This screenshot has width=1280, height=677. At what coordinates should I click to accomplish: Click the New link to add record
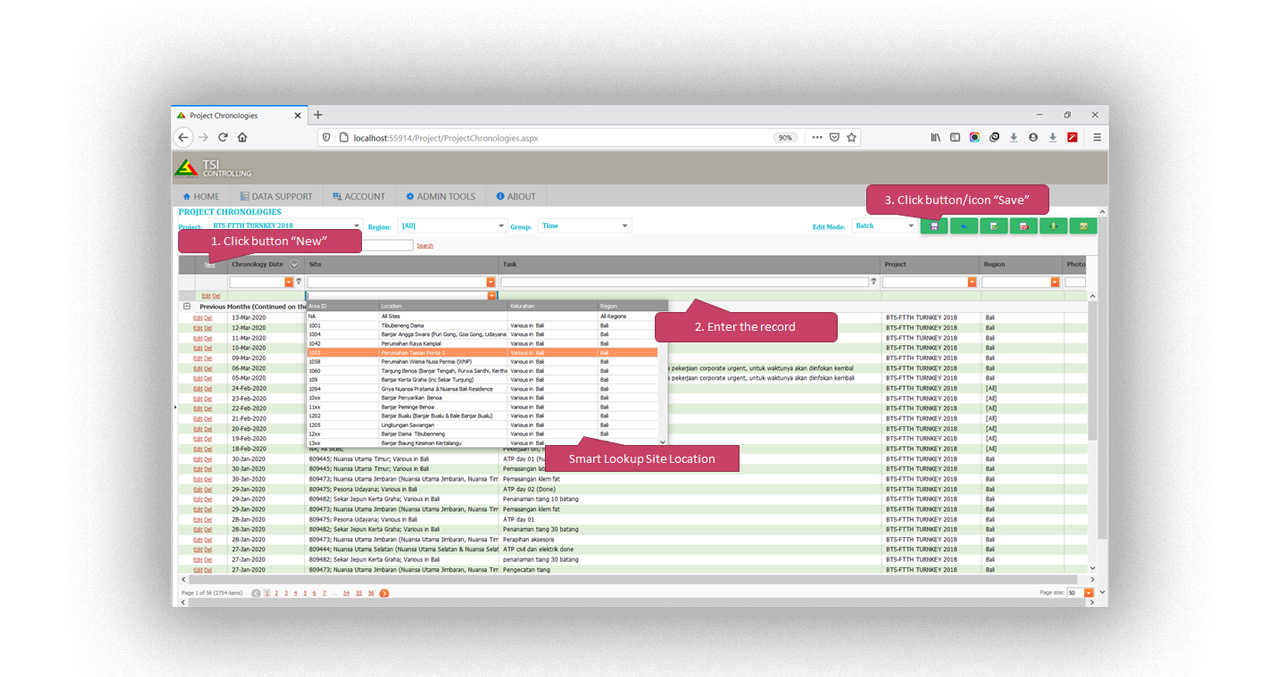208,264
